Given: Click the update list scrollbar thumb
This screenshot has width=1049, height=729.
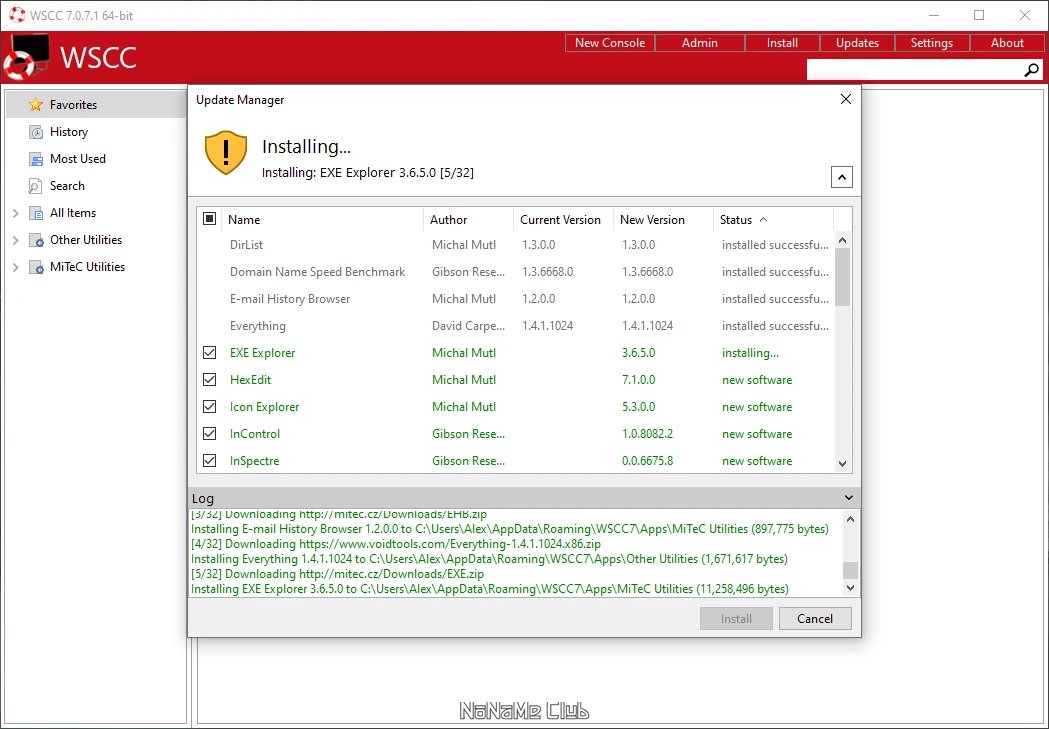Looking at the screenshot, I should tap(842, 277).
